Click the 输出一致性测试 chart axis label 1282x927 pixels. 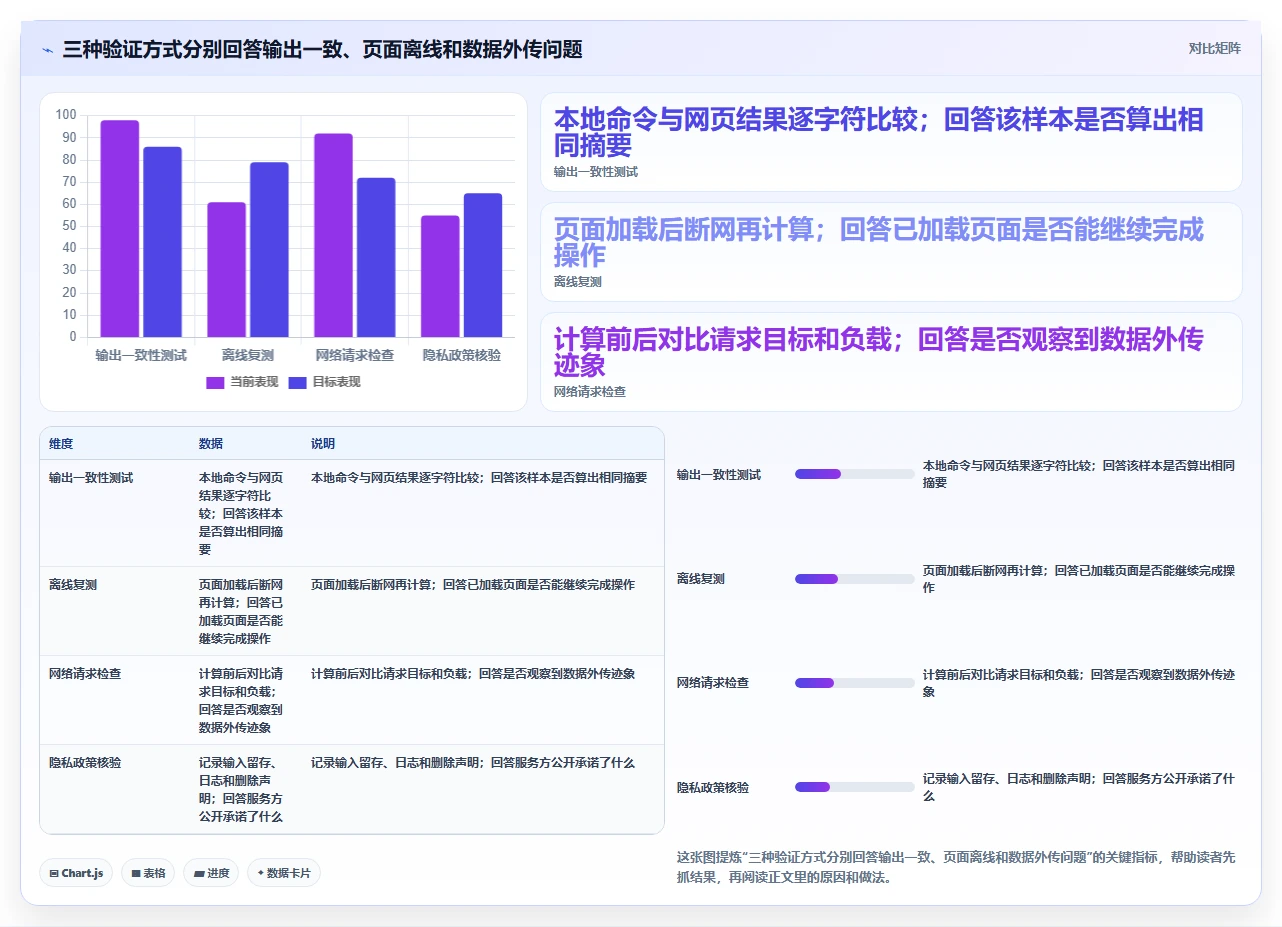click(x=141, y=355)
